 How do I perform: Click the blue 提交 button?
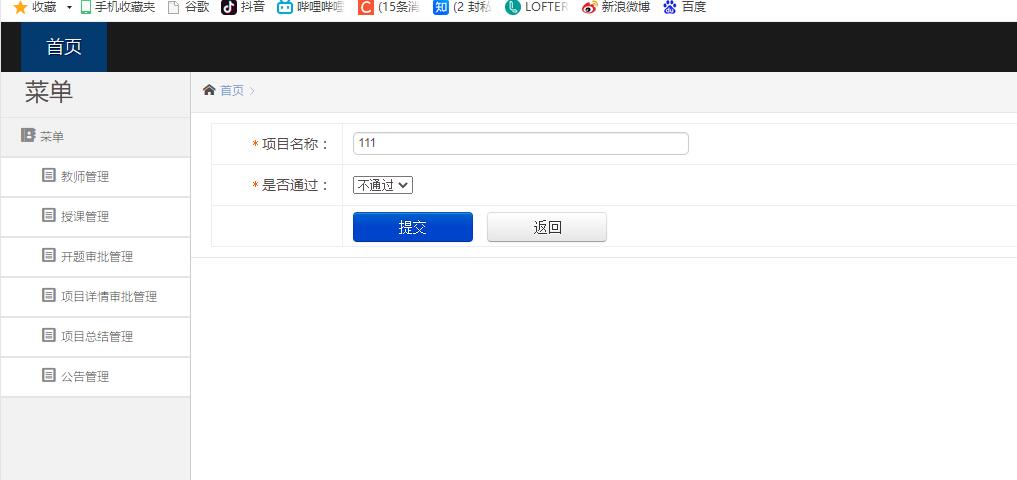pyautogui.click(x=413, y=227)
